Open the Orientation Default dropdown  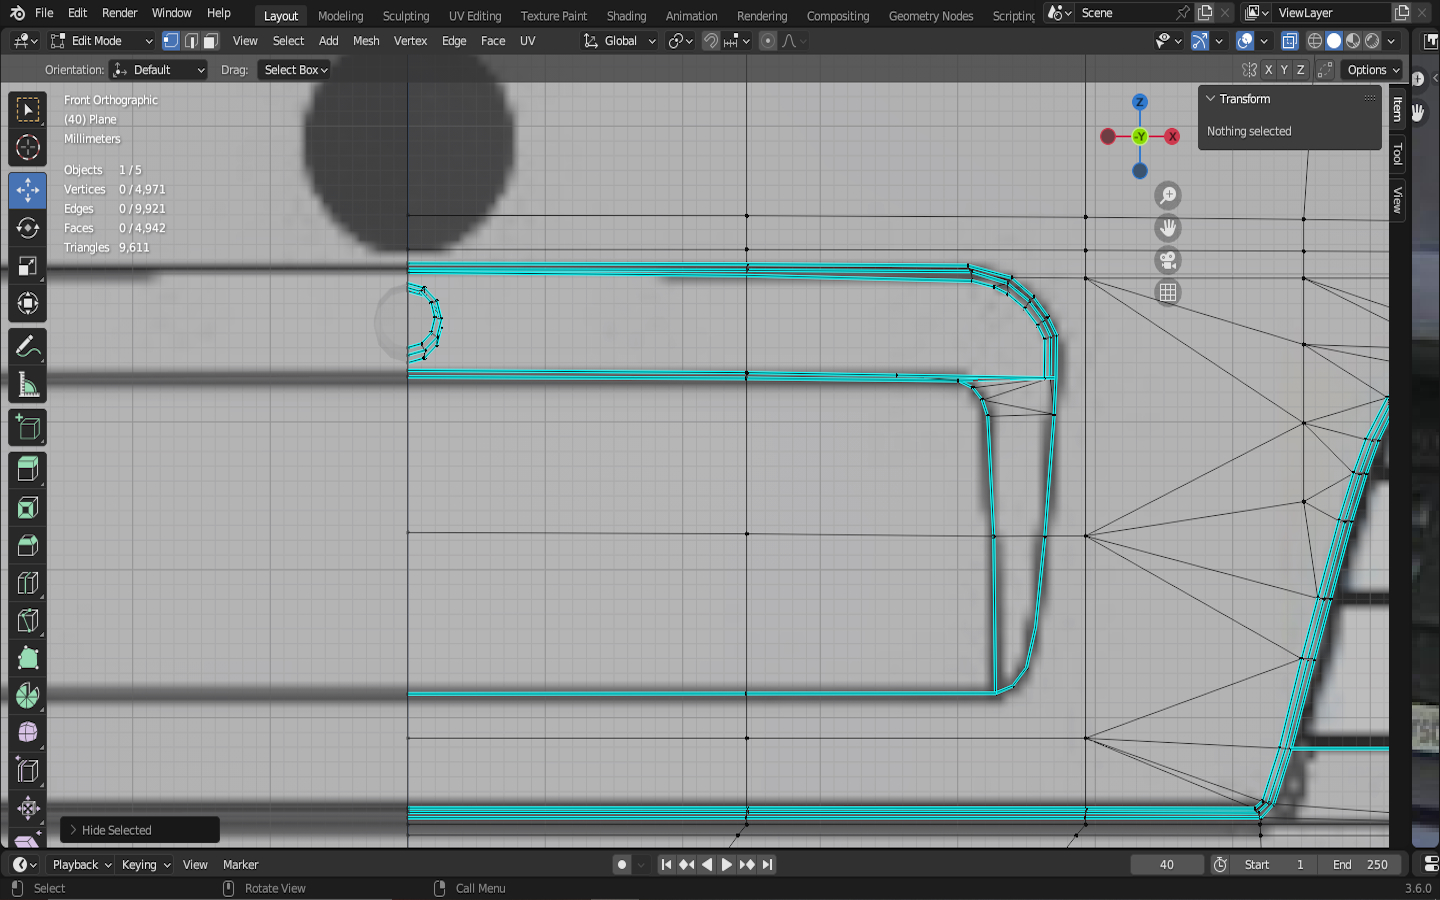(159, 70)
